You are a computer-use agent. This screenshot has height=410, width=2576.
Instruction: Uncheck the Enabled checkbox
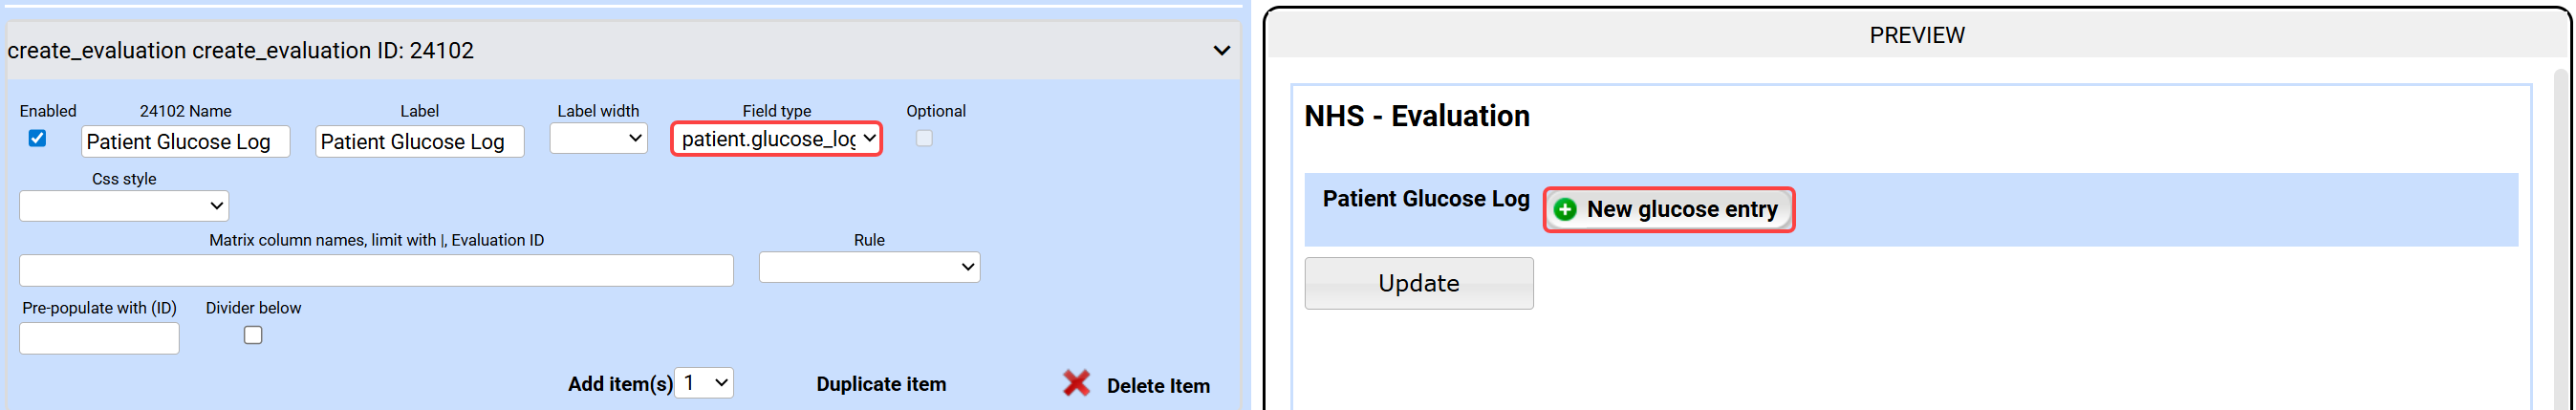click(37, 138)
